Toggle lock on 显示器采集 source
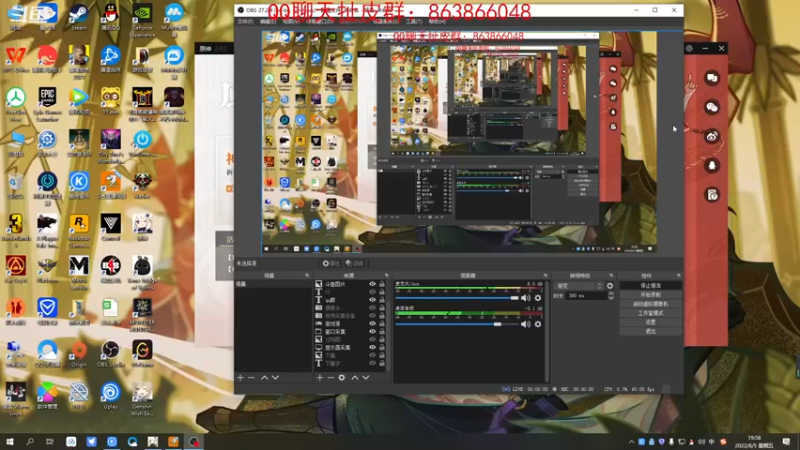The height and width of the screenshot is (450, 800). pyautogui.click(x=382, y=347)
